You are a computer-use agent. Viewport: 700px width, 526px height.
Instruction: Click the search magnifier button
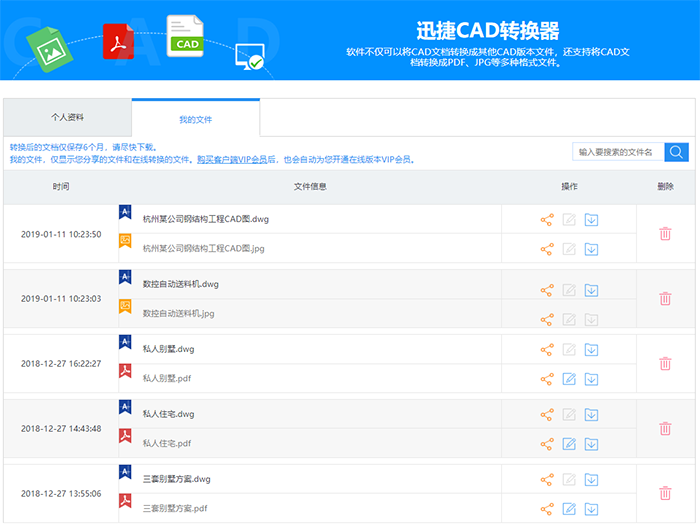[x=676, y=152]
